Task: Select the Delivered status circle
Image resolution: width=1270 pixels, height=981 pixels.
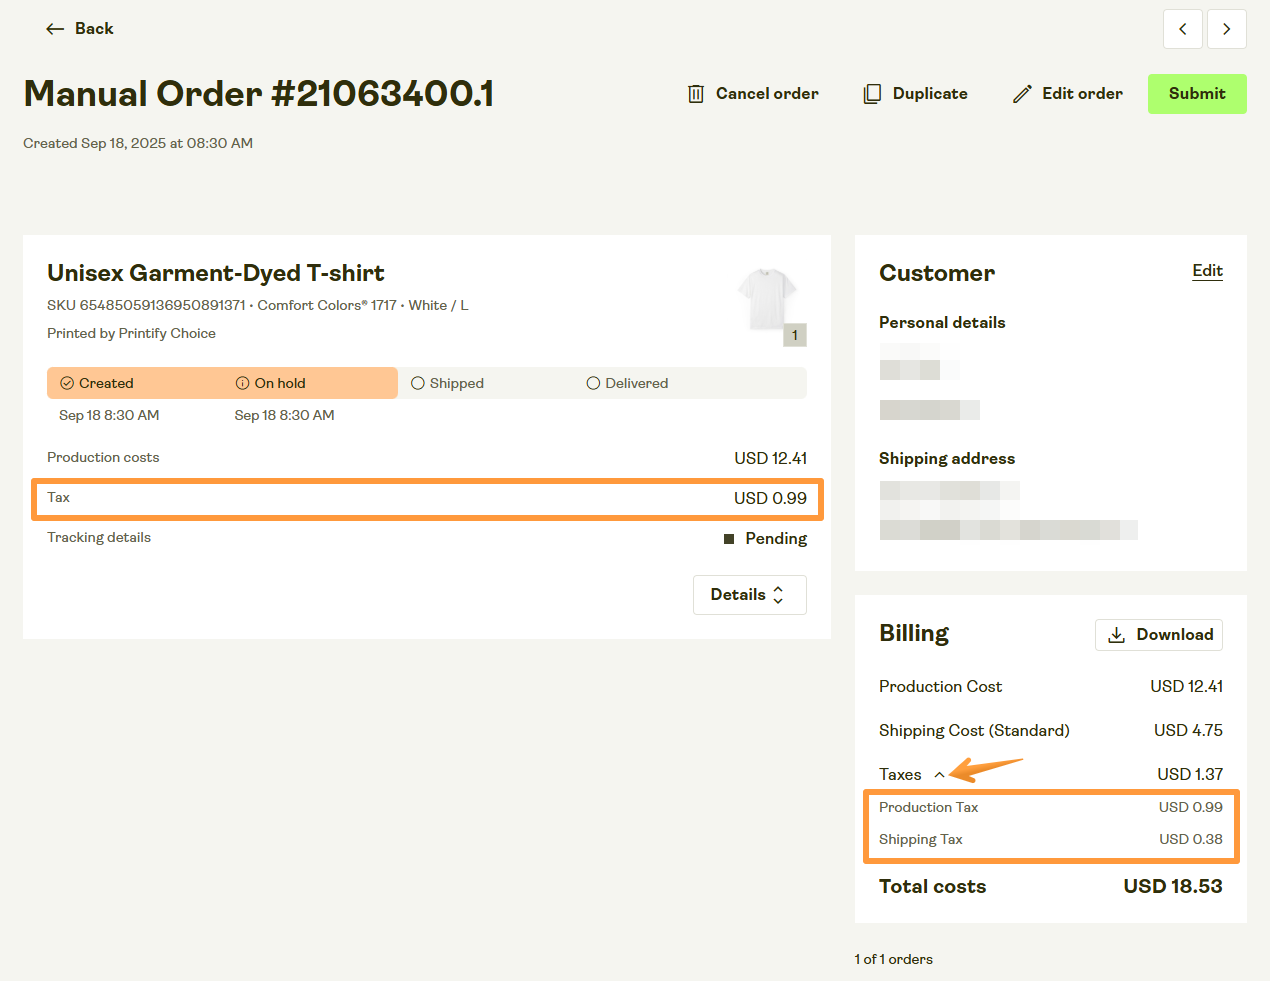Action: pyautogui.click(x=594, y=383)
